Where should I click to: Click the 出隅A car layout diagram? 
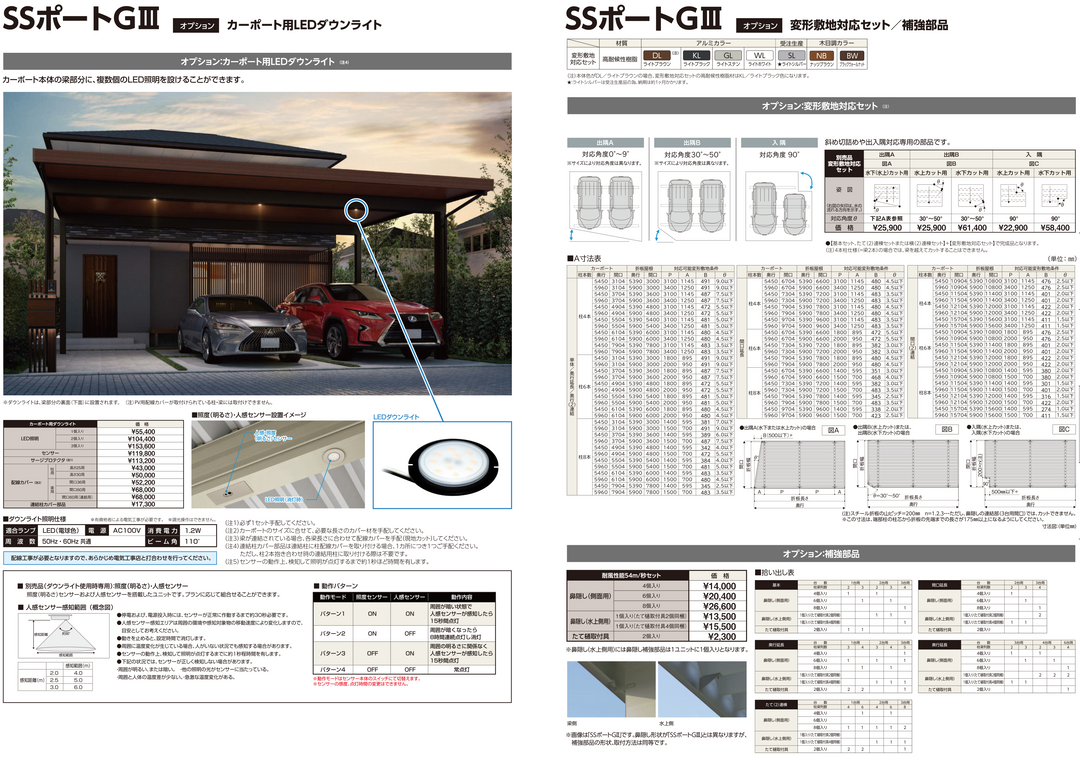(x=605, y=203)
